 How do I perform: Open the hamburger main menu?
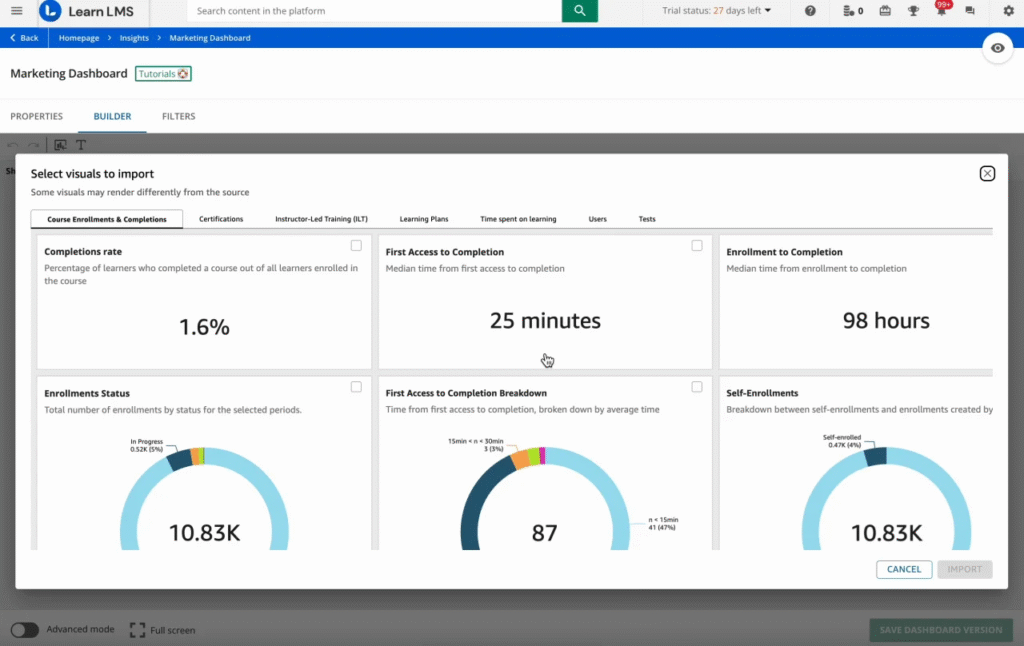pos(16,11)
